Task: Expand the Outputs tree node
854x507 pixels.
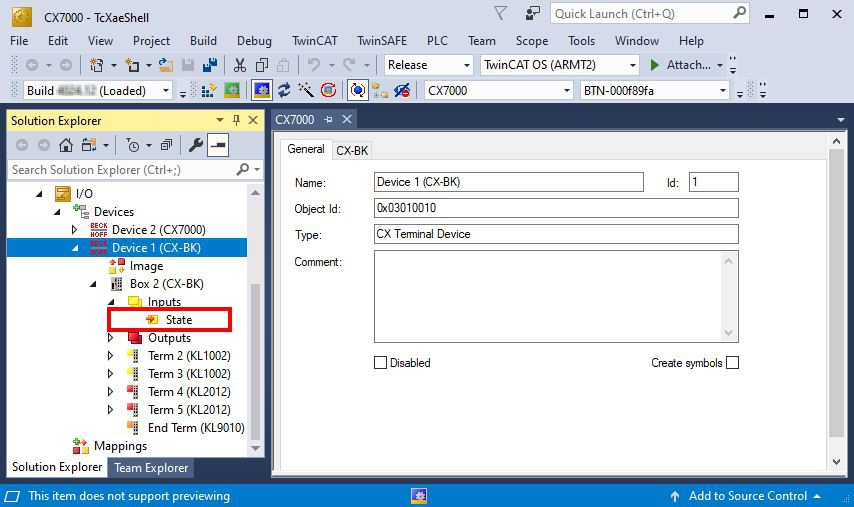Action: point(111,338)
